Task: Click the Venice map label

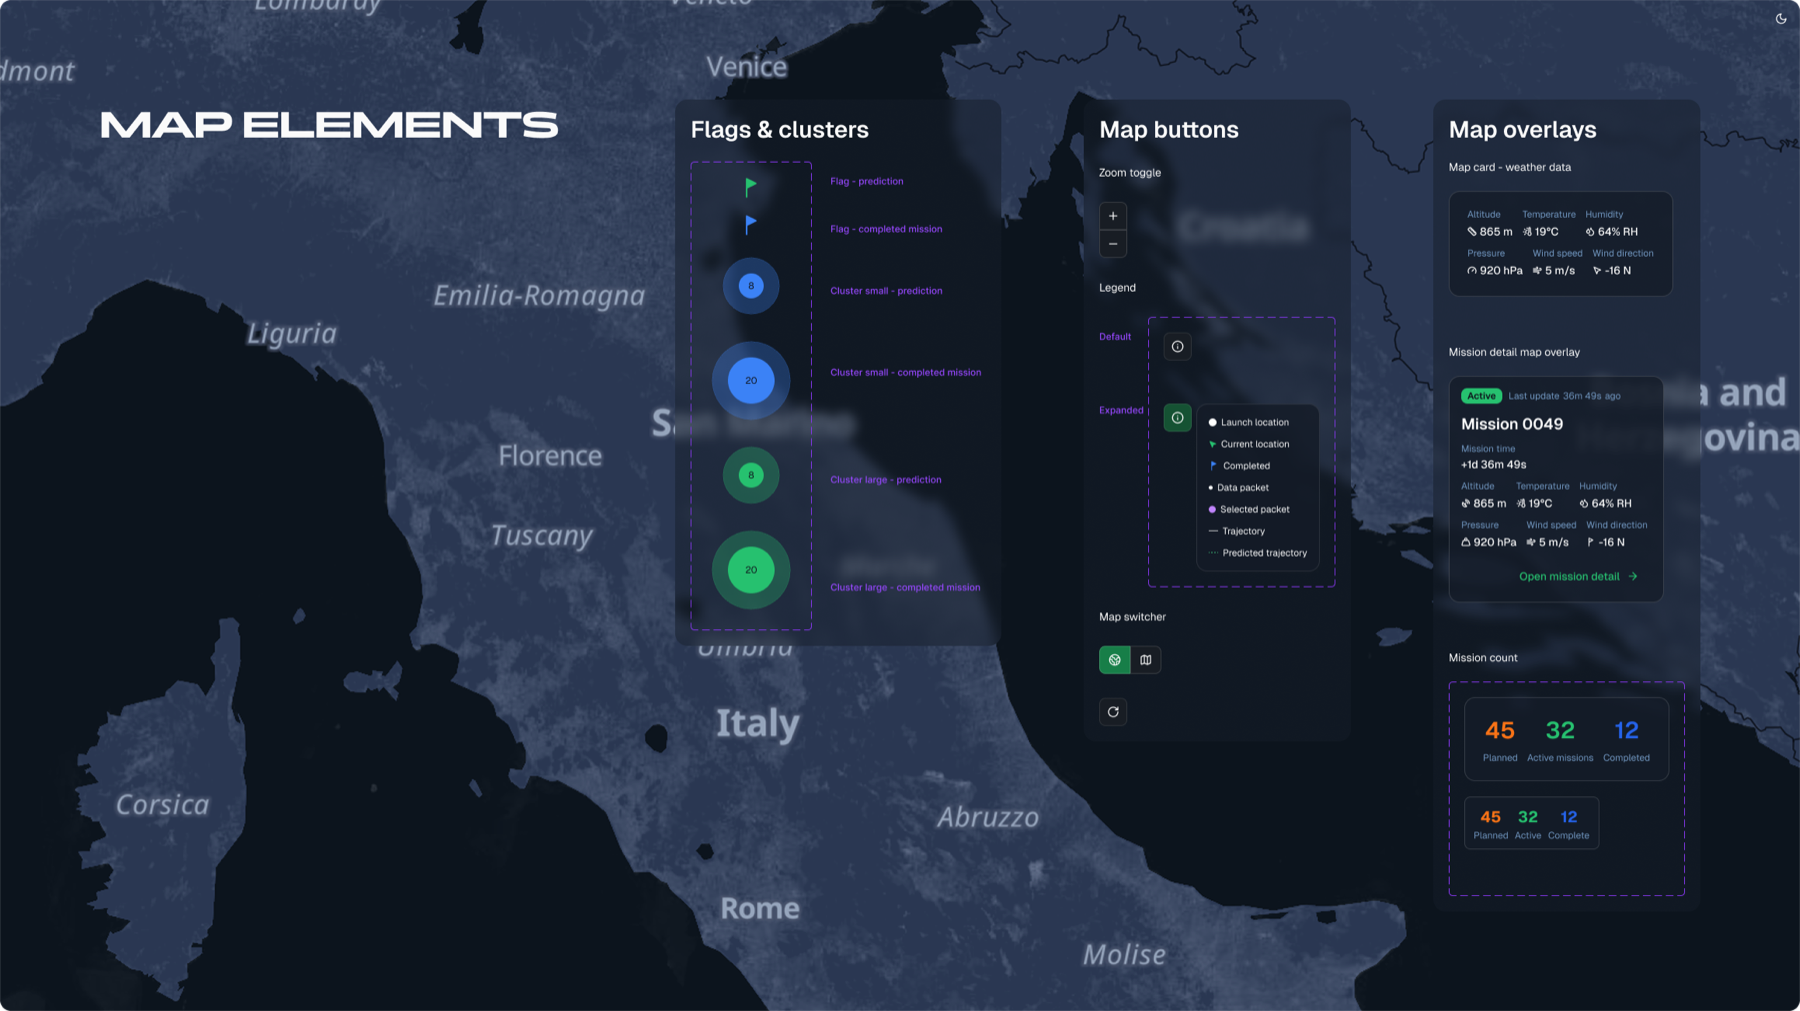Action: tap(747, 67)
